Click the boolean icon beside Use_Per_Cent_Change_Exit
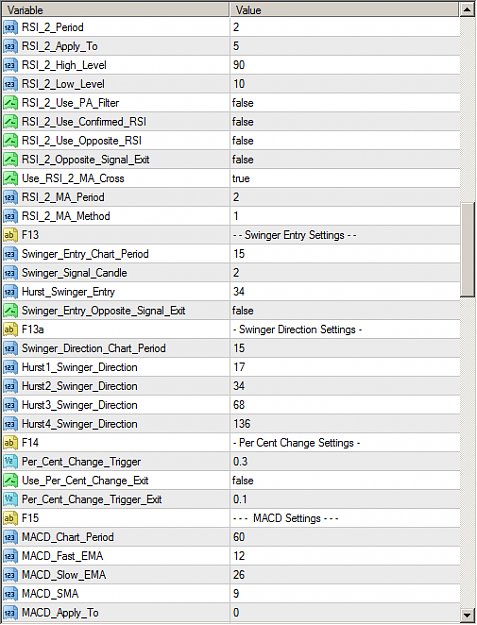 tap(10, 481)
